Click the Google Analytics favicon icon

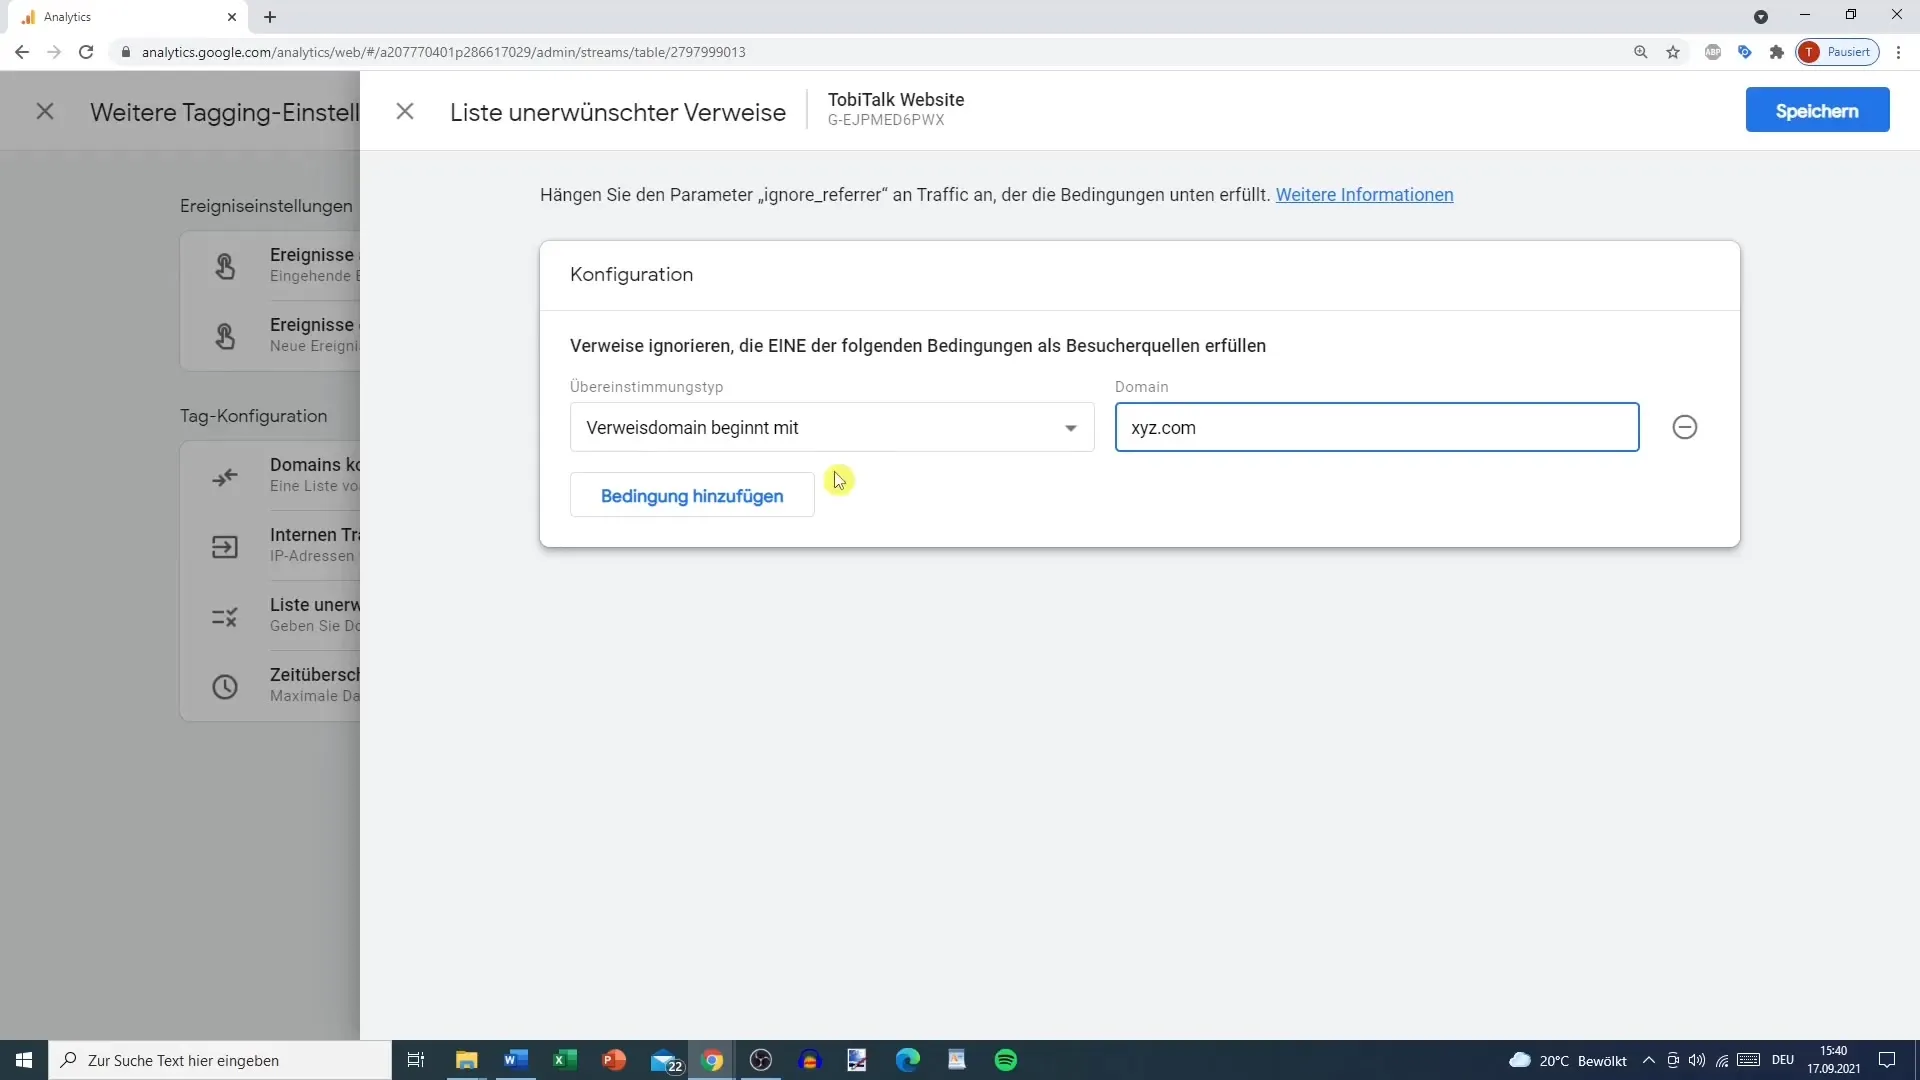point(26,17)
